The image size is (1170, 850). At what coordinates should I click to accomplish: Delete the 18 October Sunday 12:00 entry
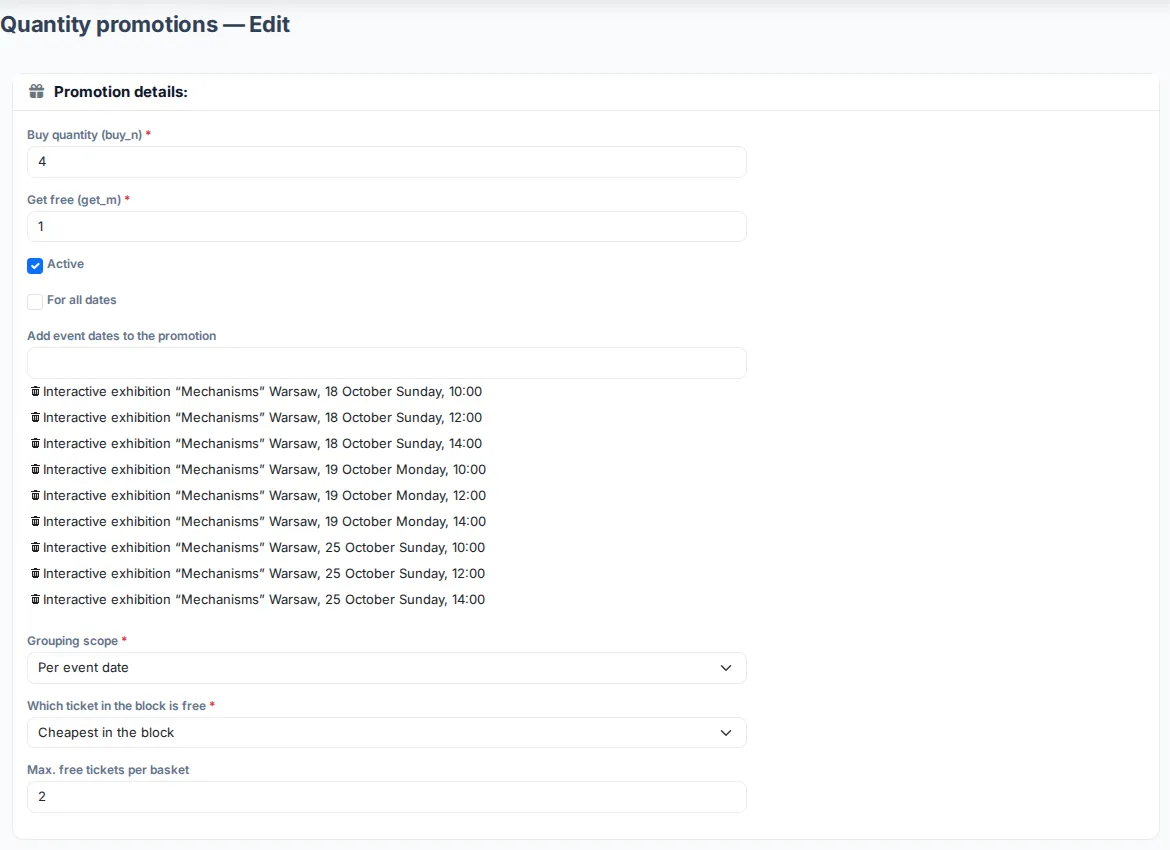pyautogui.click(x=35, y=418)
